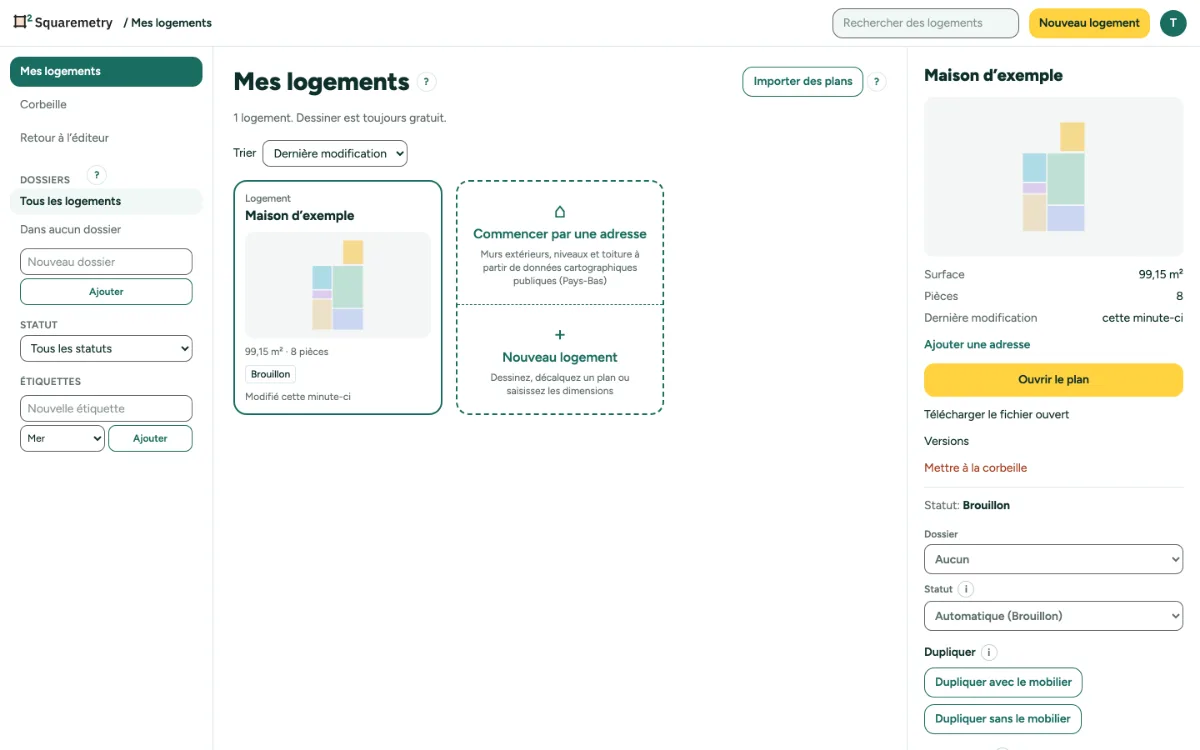Screen dimensions: 1200x750
Task: Click the 99,15 m² surface value
Action: [1161, 274]
